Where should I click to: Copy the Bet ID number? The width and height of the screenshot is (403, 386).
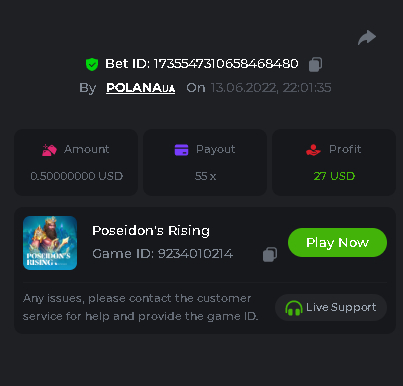315,64
